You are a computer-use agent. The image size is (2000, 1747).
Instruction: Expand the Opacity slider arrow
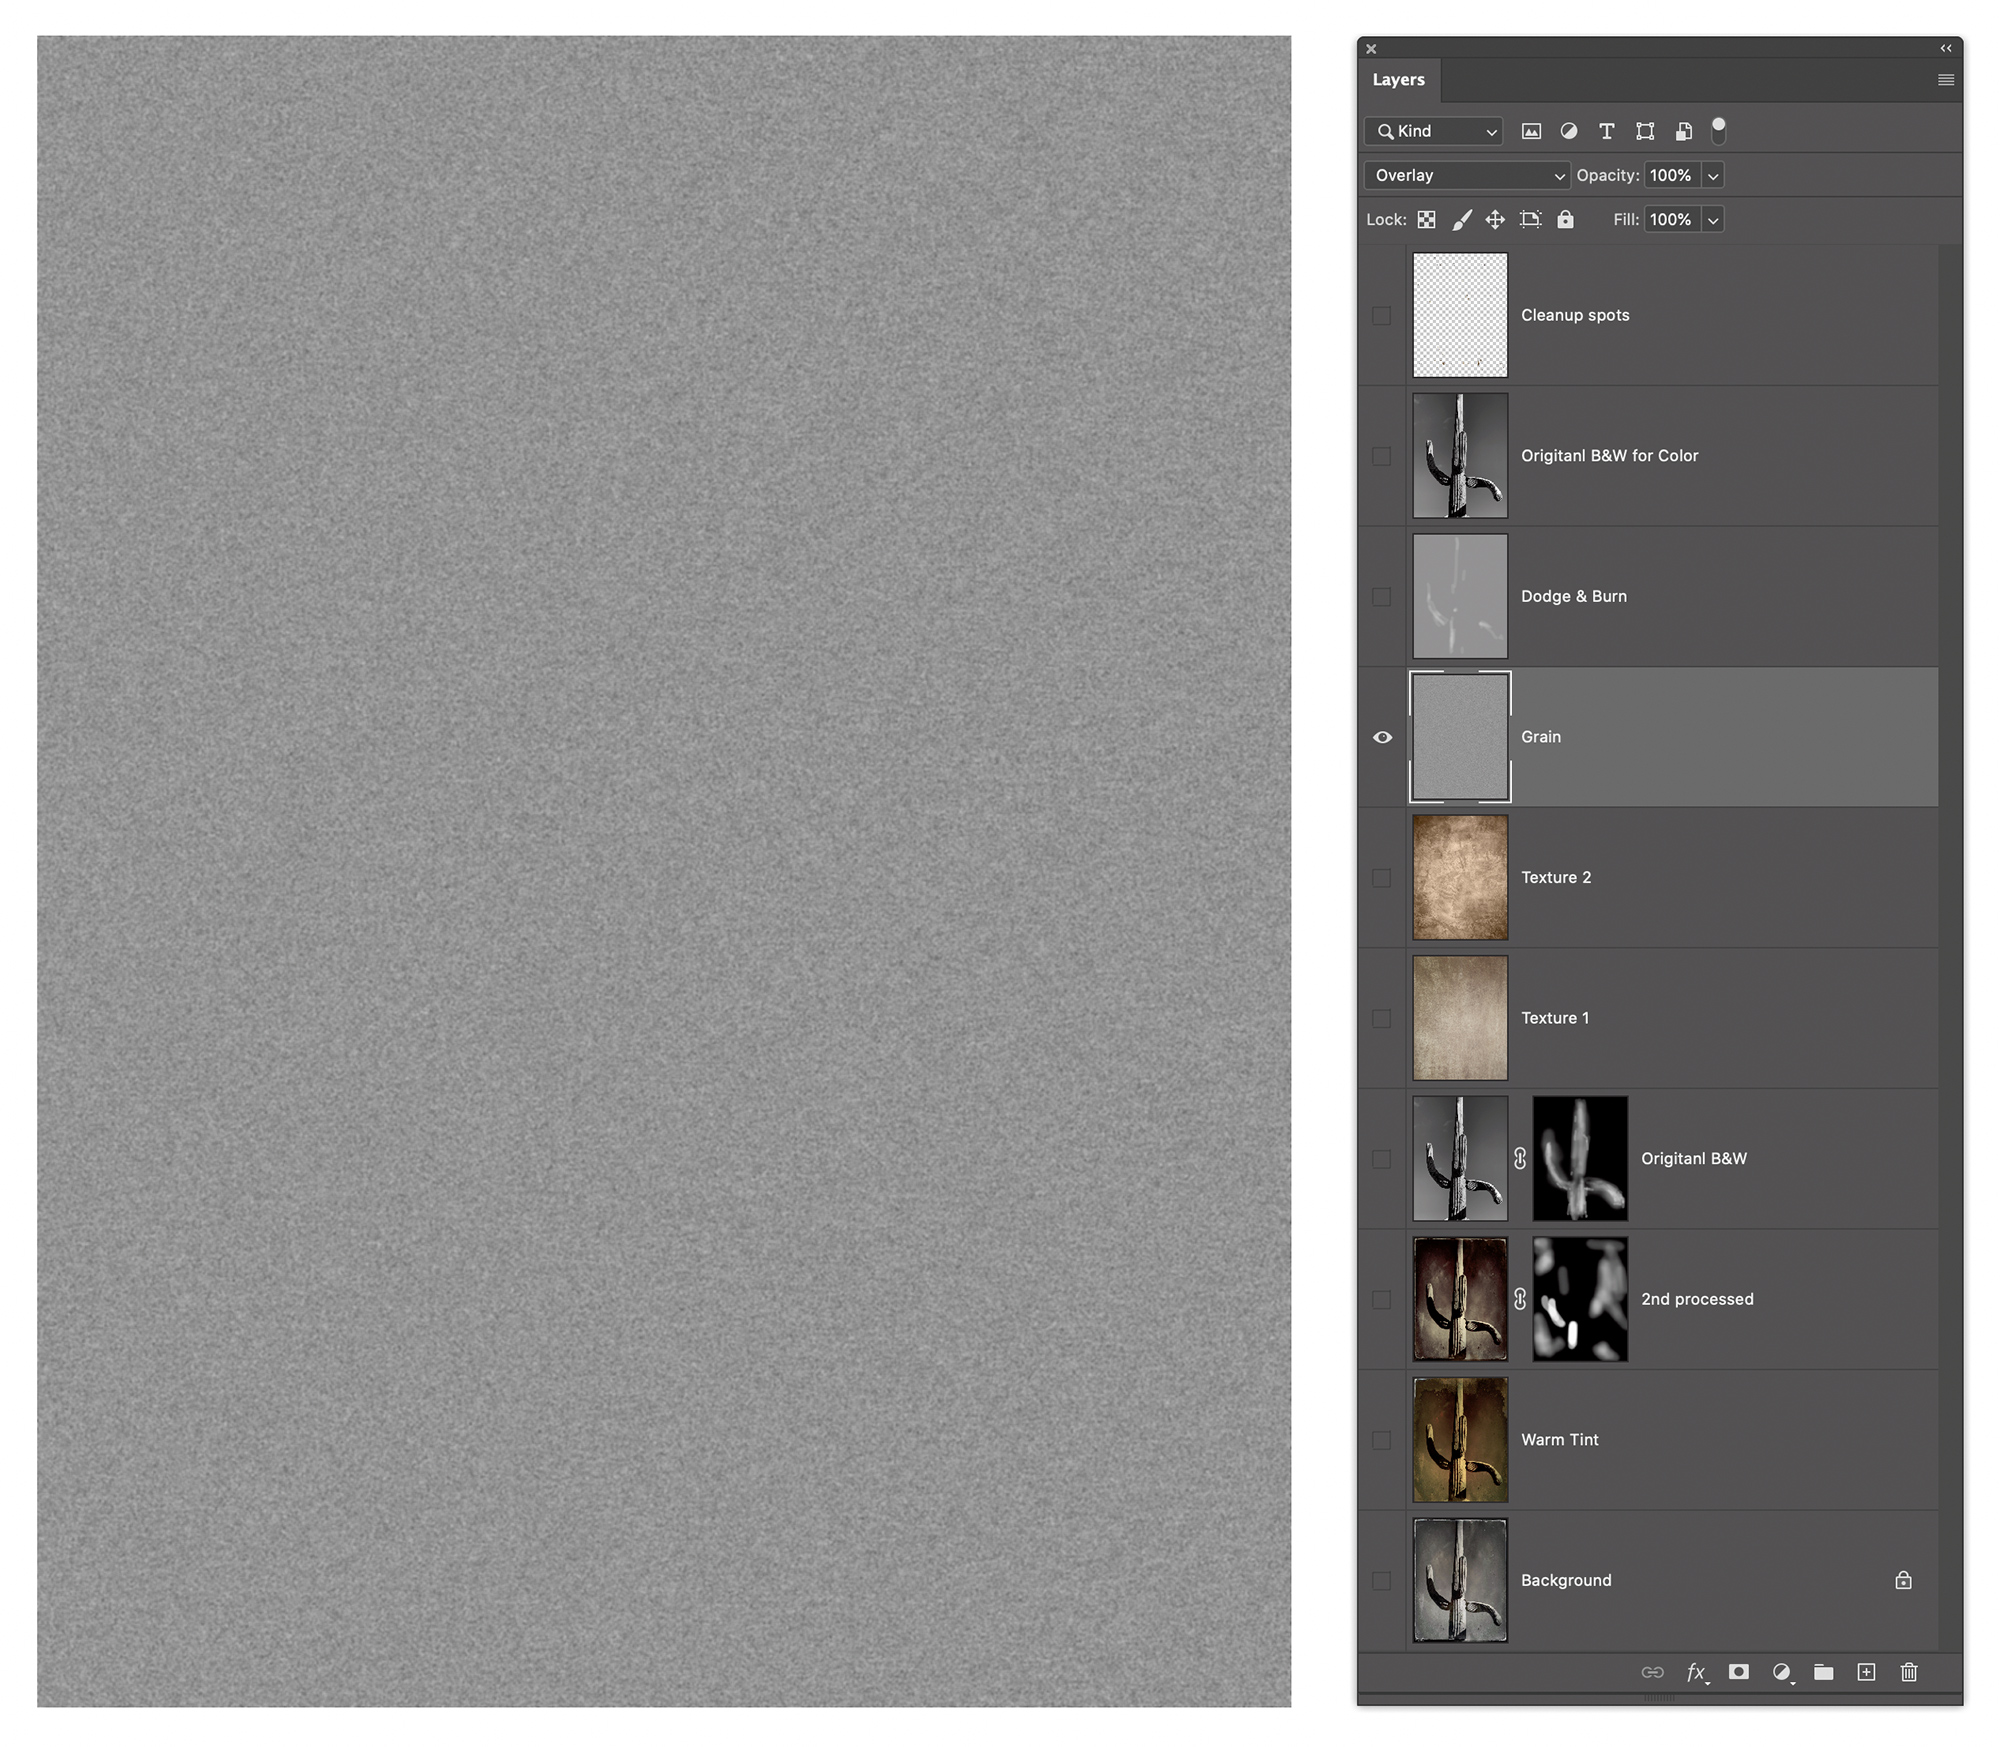click(1713, 176)
